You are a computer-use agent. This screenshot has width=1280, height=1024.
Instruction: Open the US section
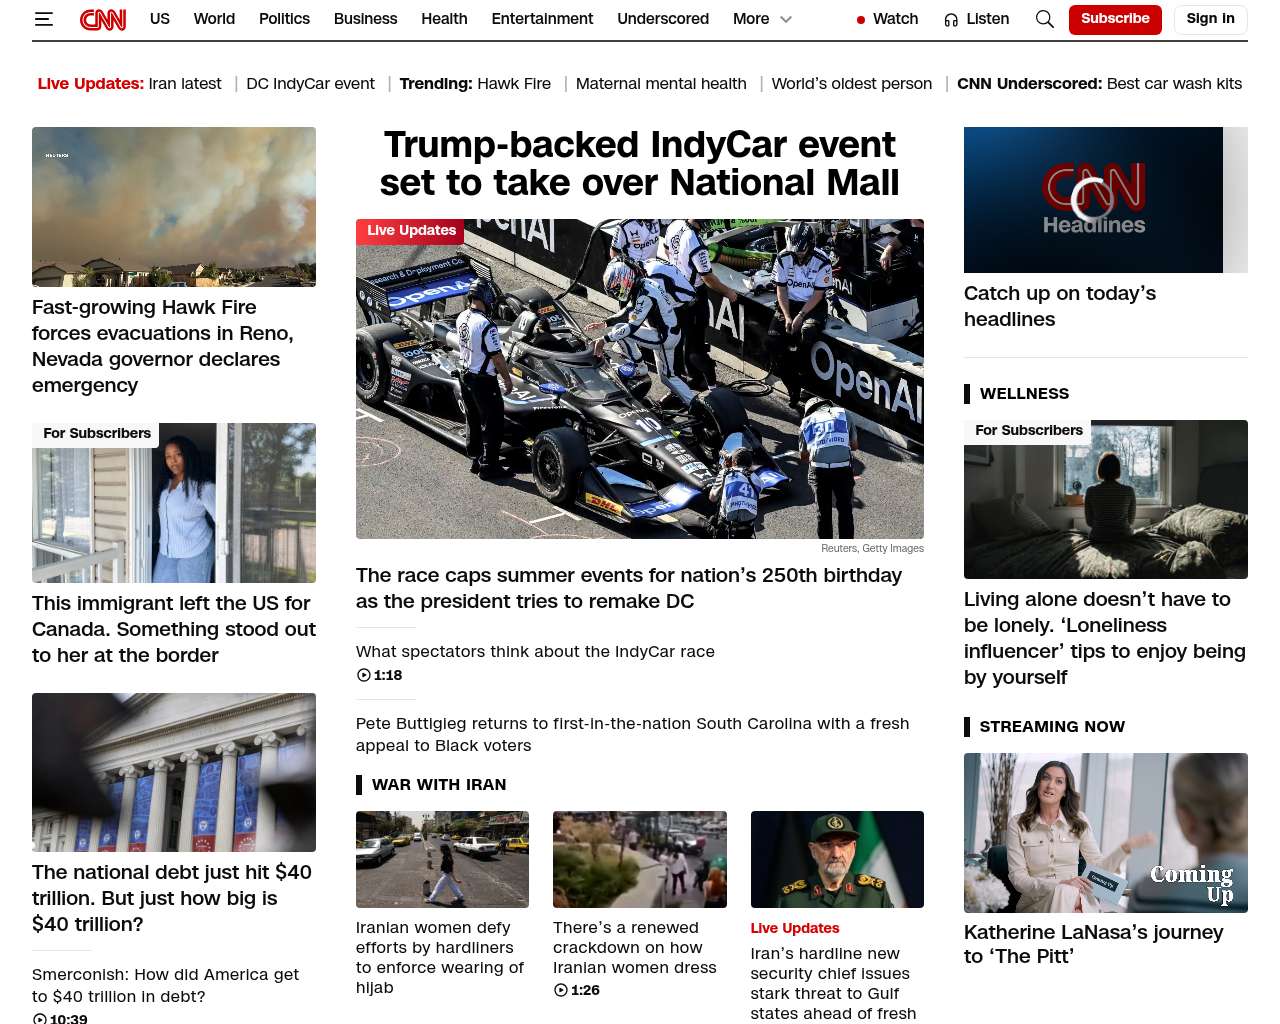click(160, 19)
